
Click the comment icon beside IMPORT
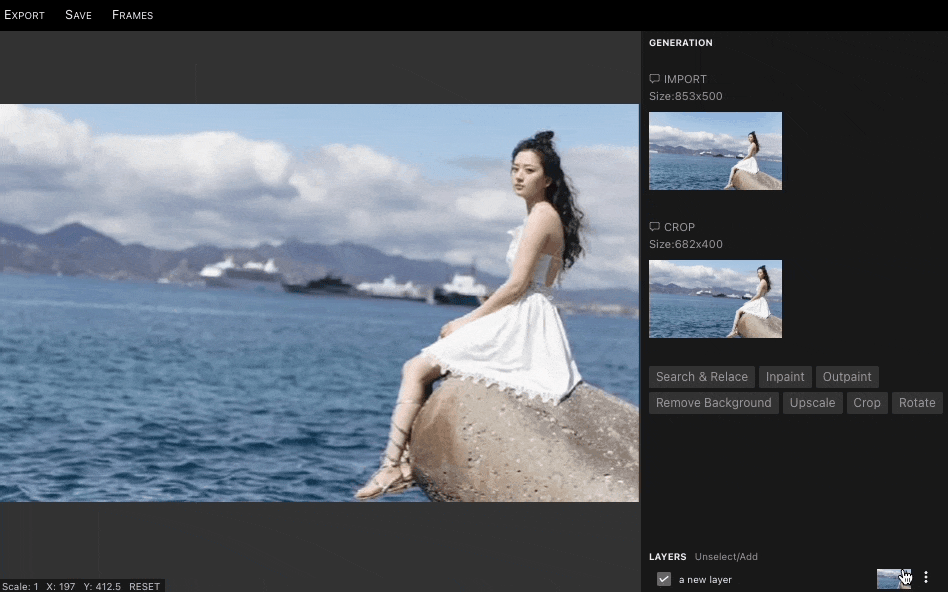coord(655,79)
